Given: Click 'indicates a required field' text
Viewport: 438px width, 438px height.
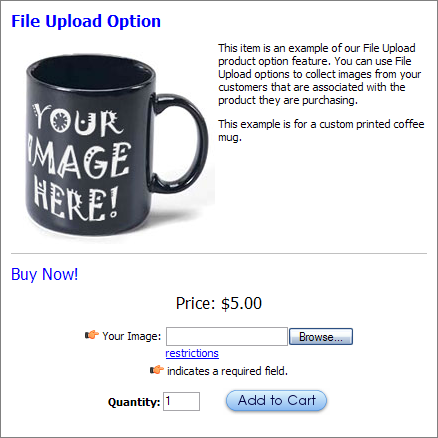Looking at the screenshot, I should (227, 371).
